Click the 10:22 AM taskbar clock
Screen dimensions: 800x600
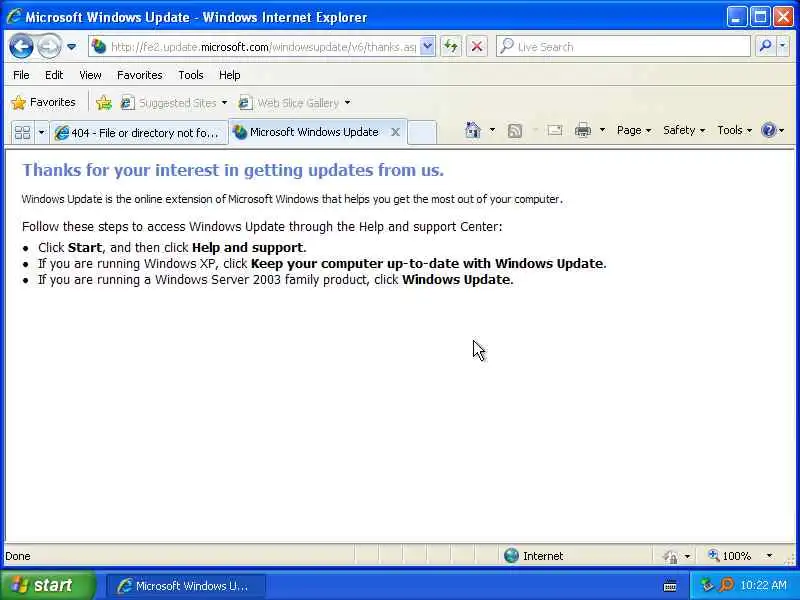click(763, 585)
